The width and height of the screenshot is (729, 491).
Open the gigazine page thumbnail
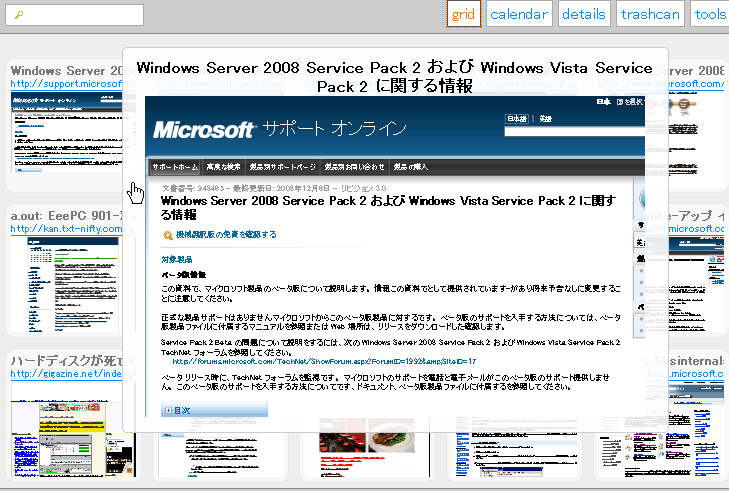[73, 431]
